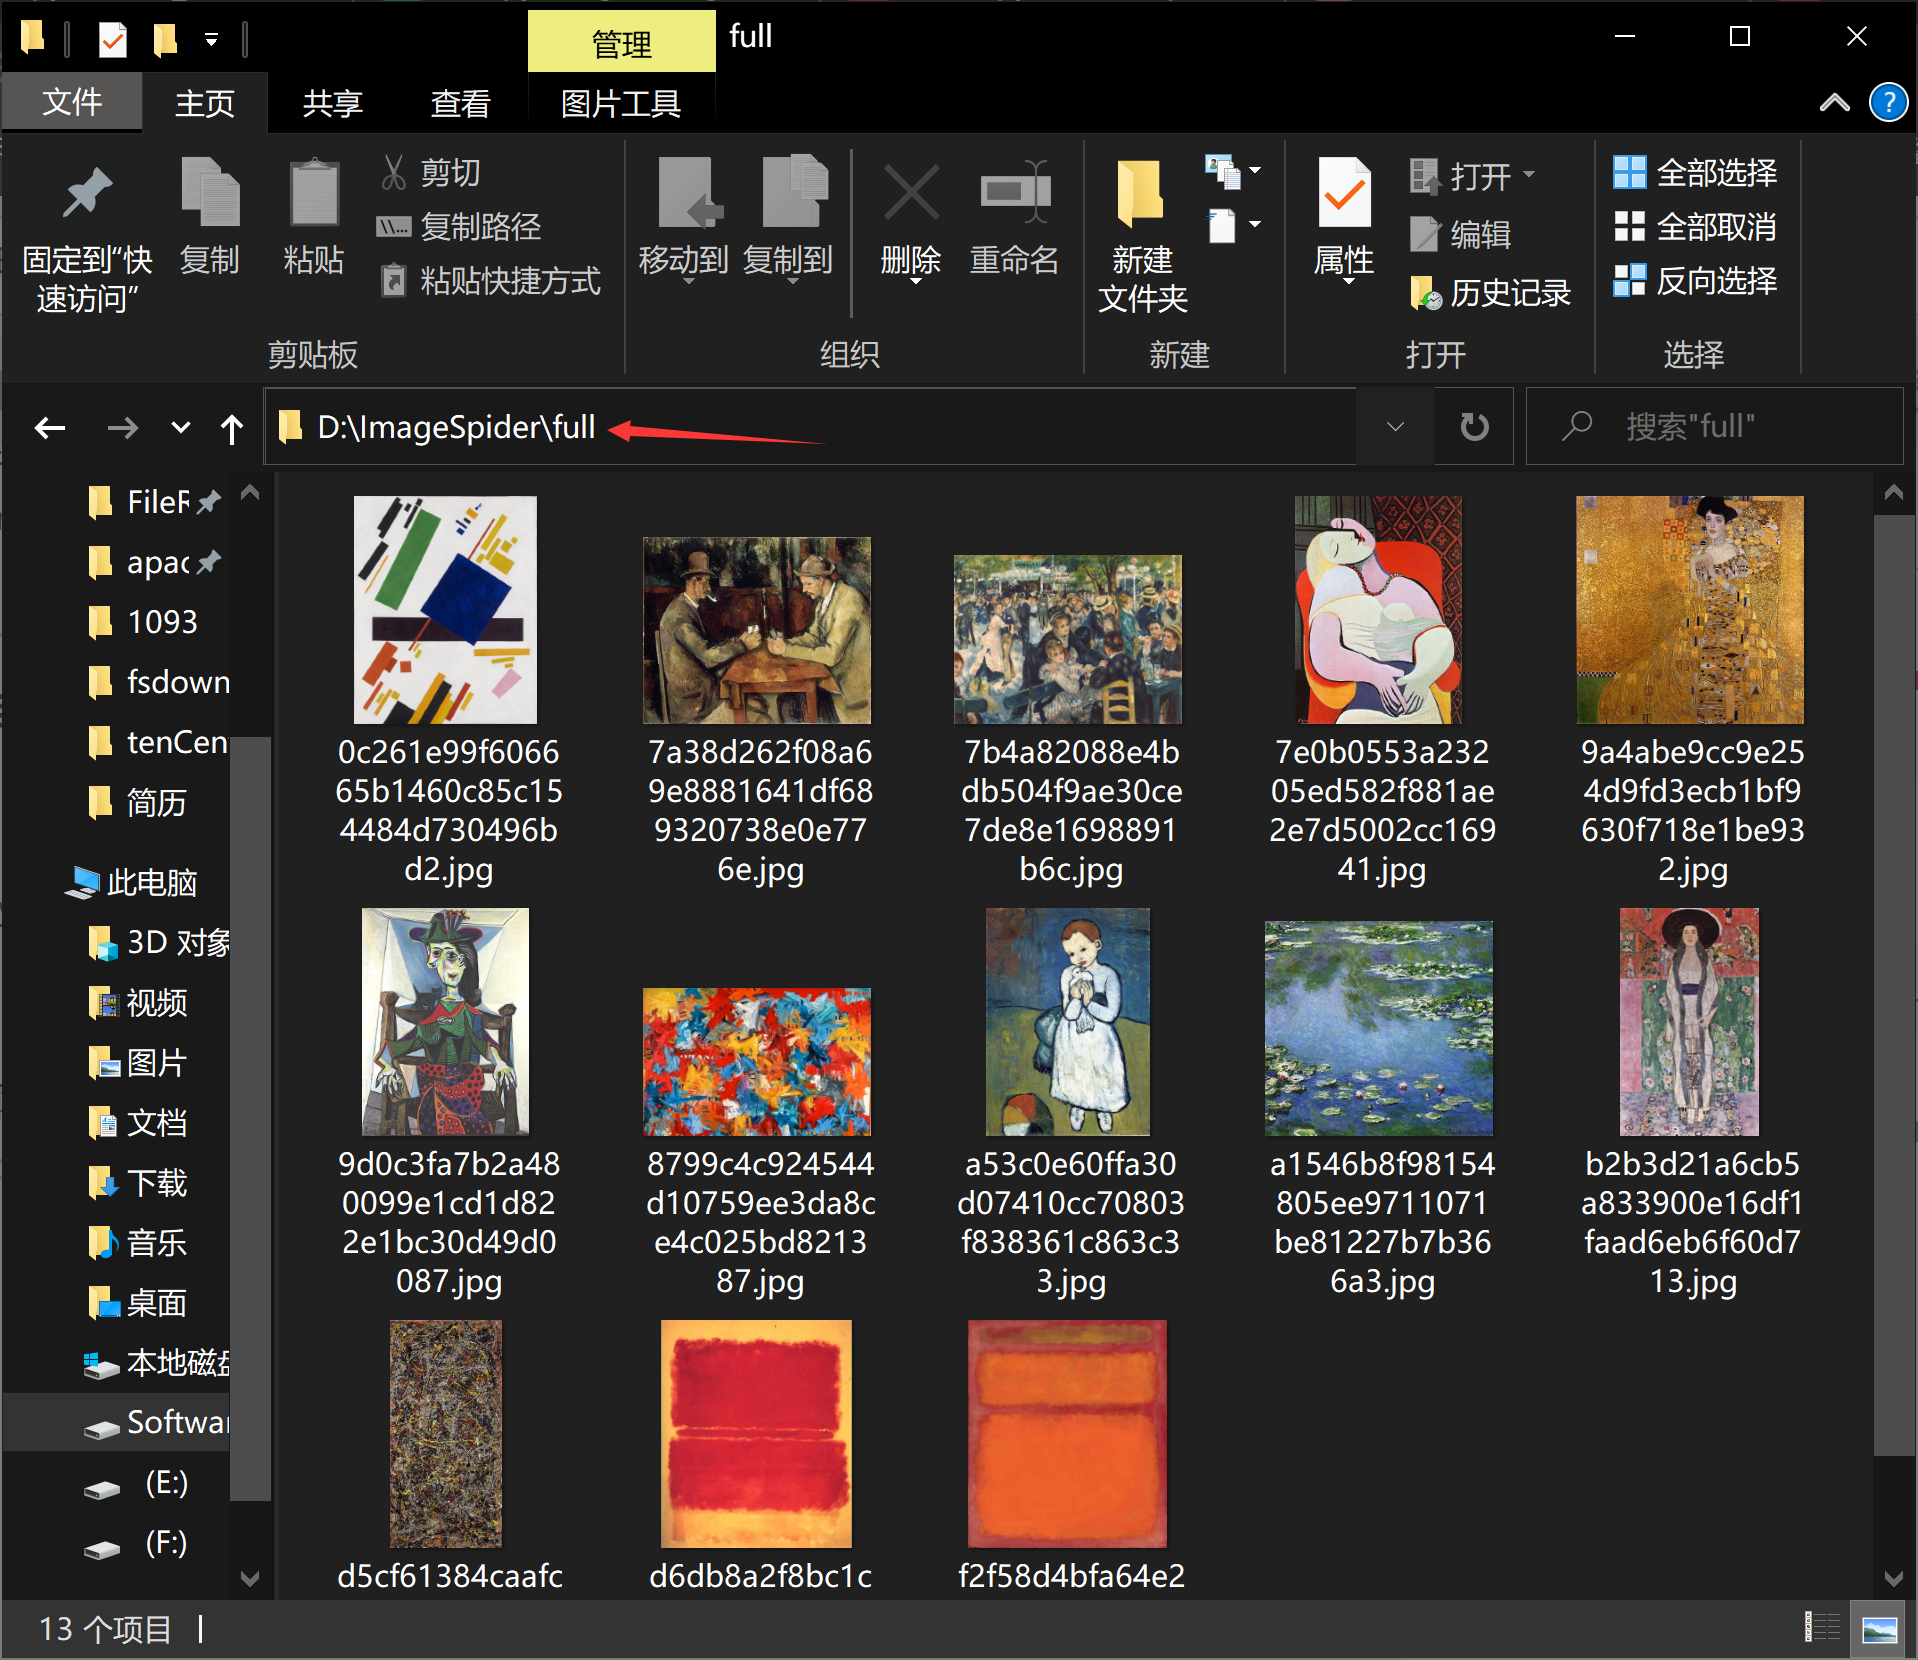Viewport: 1918px width, 1660px height.
Task: Go forward in navigation history
Action: 122,428
